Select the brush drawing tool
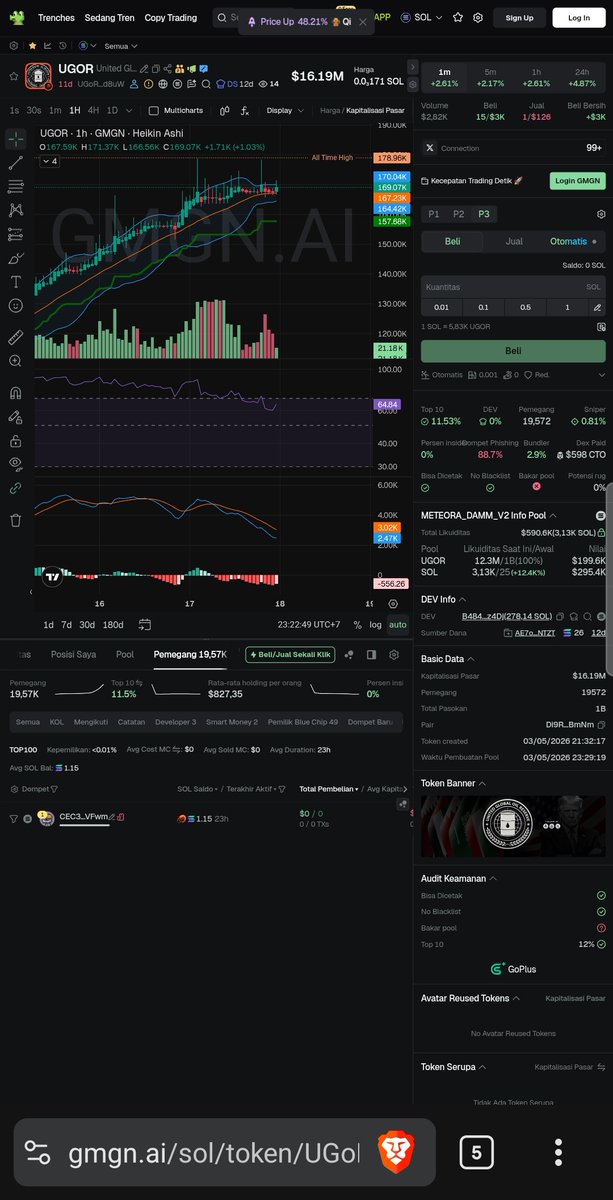Image resolution: width=613 pixels, height=1200 pixels. (x=15, y=258)
